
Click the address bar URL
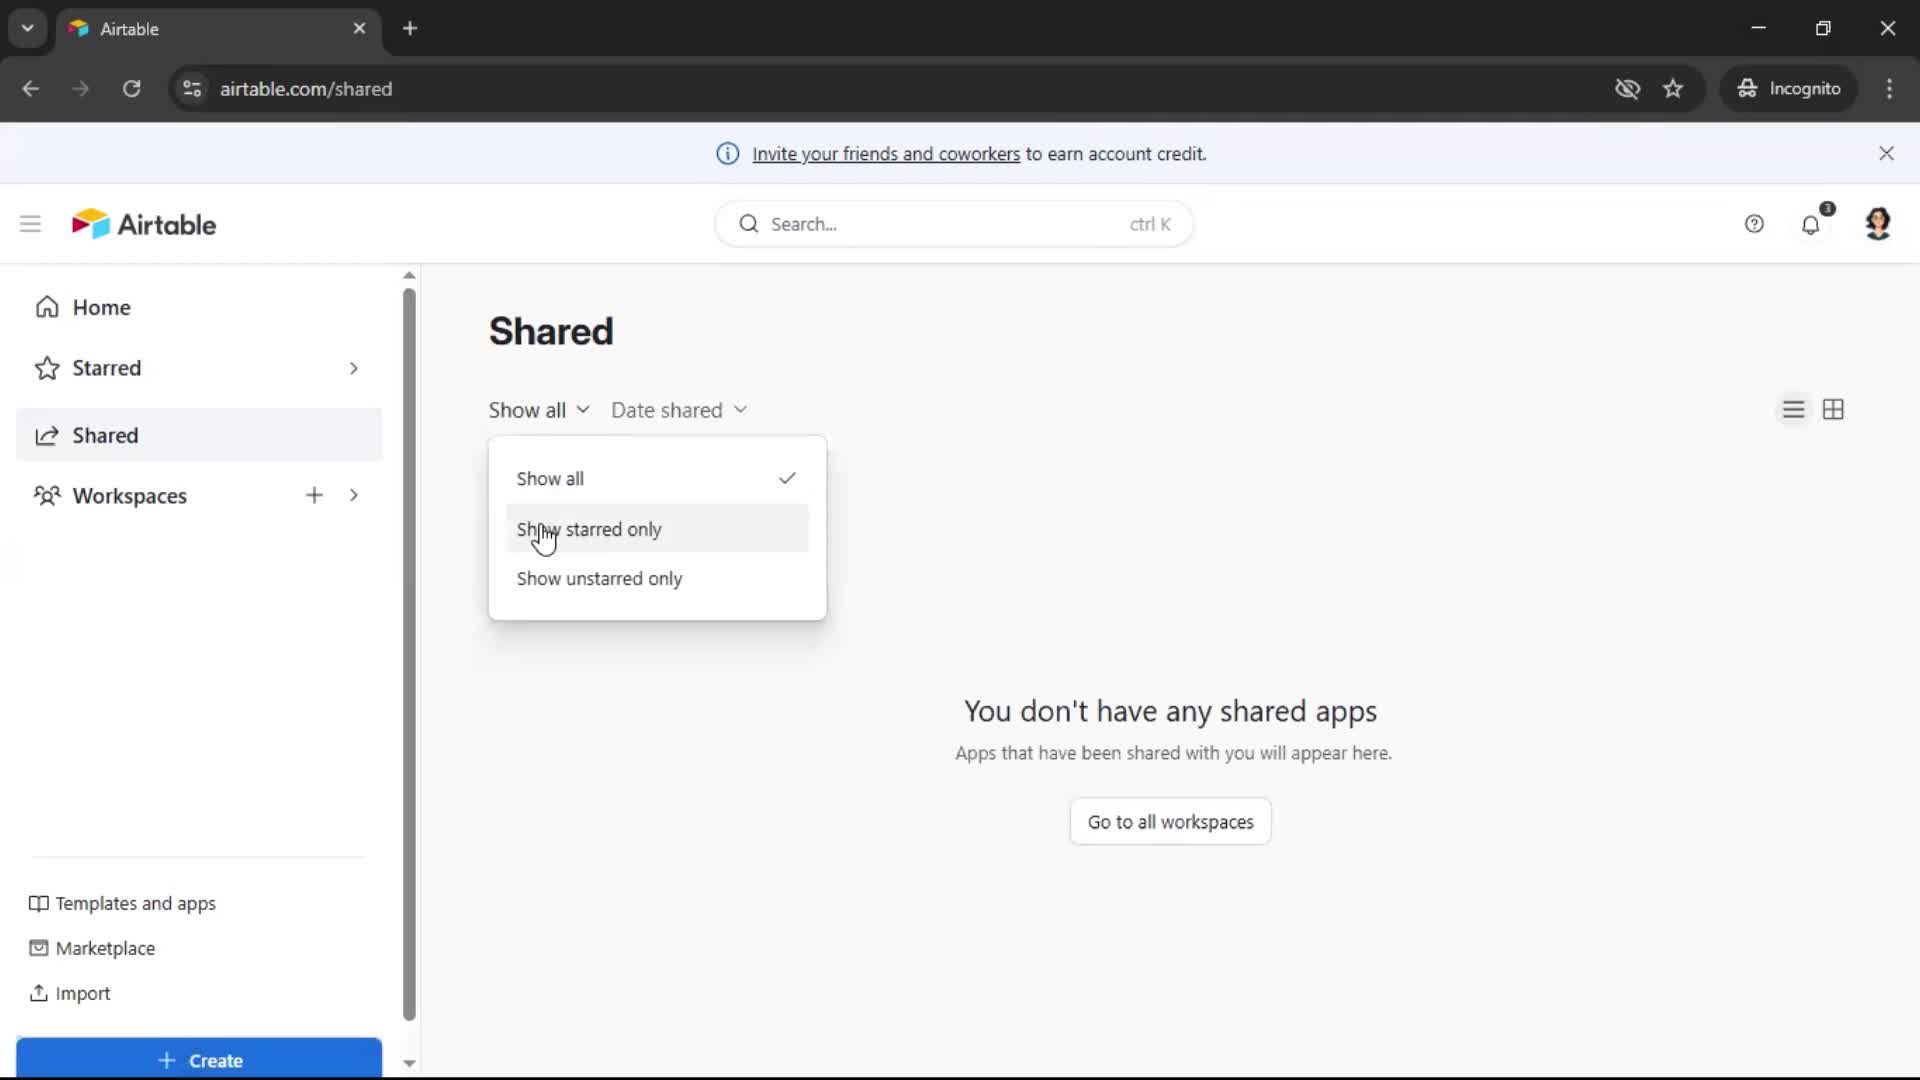coord(306,89)
